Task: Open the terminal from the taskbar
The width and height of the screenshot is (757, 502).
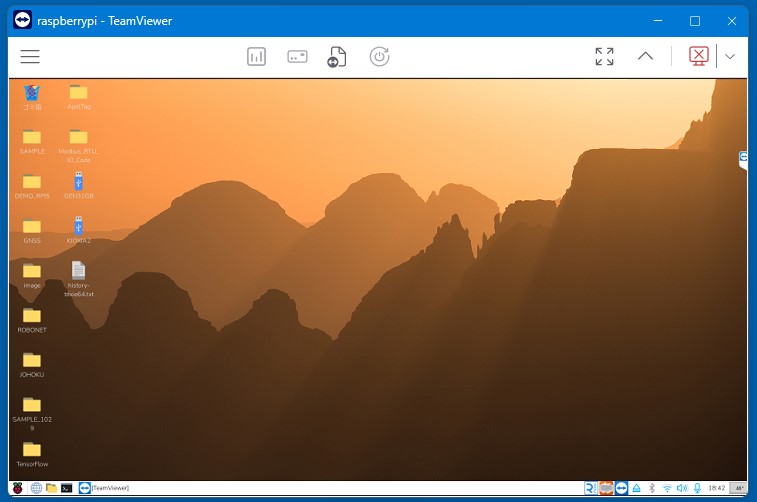Action: point(66,488)
